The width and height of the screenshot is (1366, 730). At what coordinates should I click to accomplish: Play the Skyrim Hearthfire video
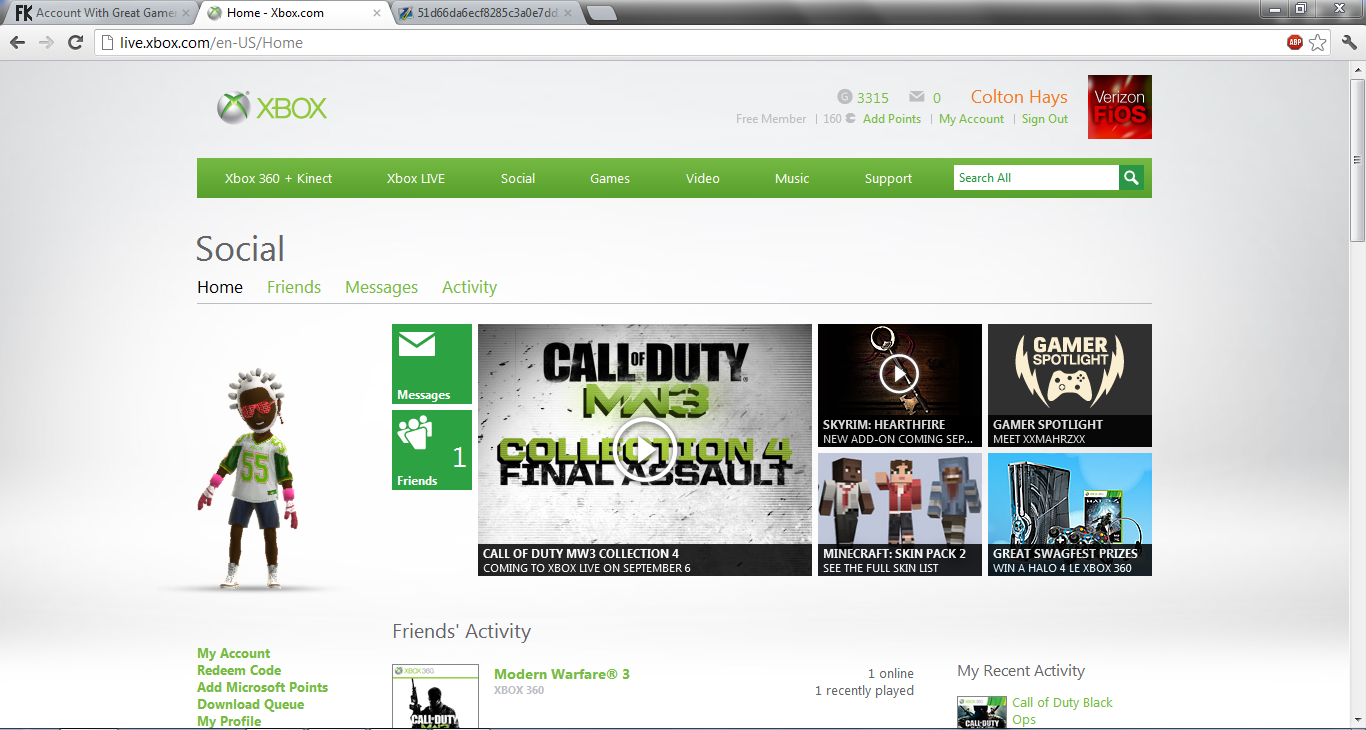tap(900, 375)
